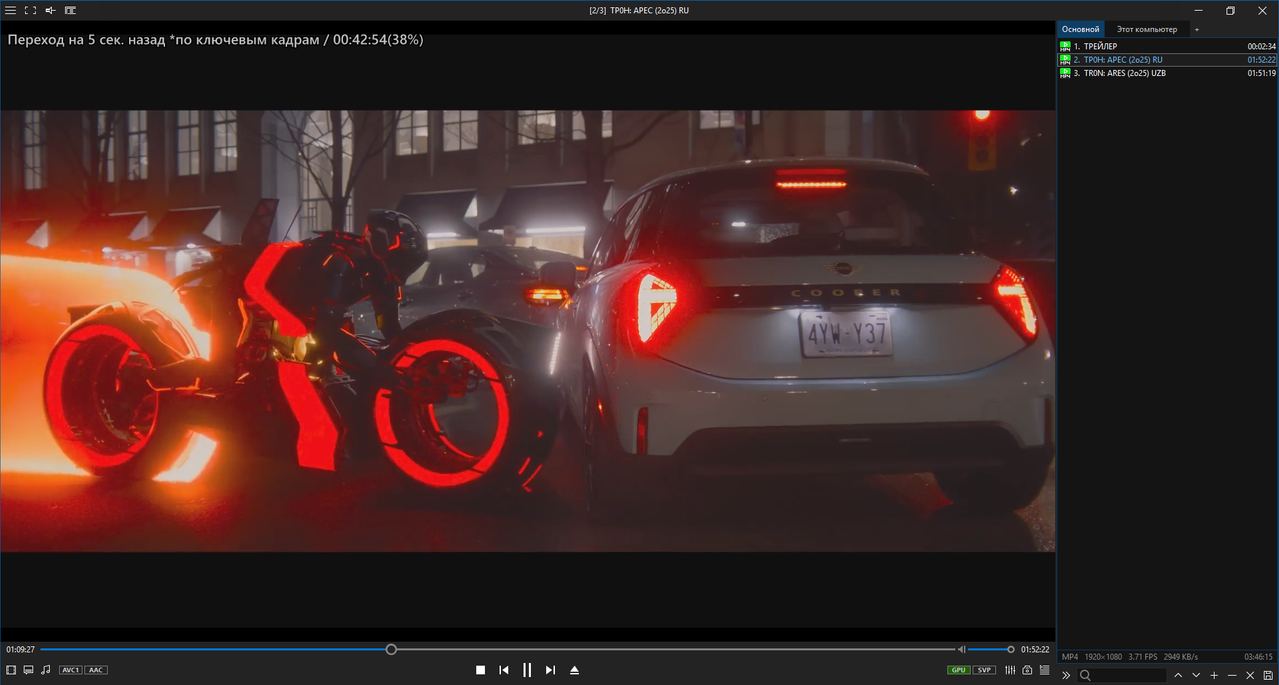Image resolution: width=1279 pixels, height=685 pixels.
Task: Click the seek bar position handle
Action: 391,649
